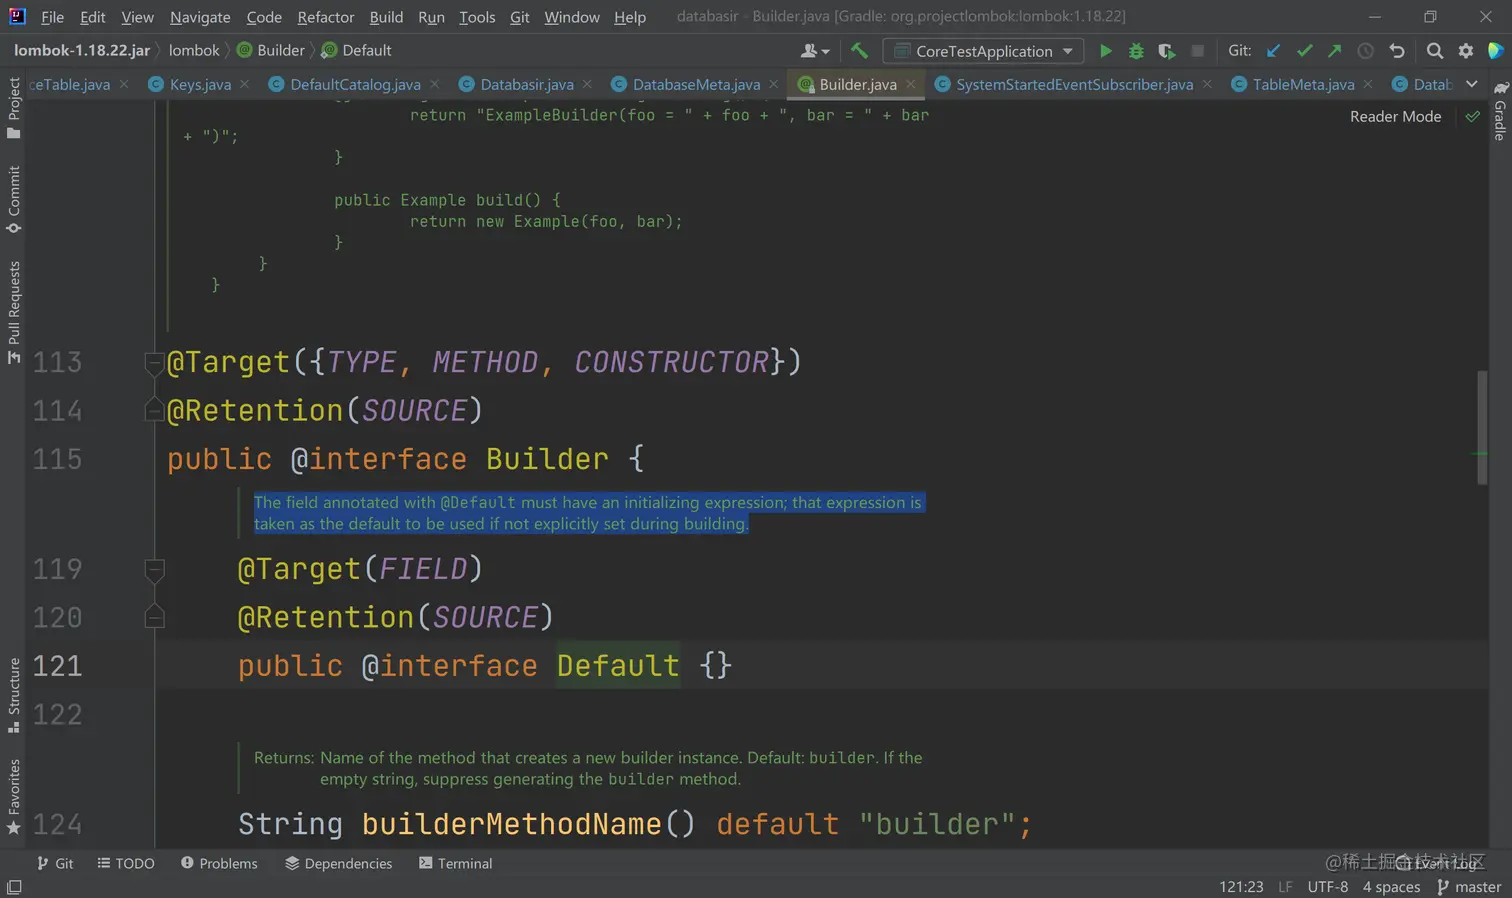Image resolution: width=1512 pixels, height=898 pixels.
Task: Open IDE settings gear icon
Action: pyautogui.click(x=1466, y=51)
